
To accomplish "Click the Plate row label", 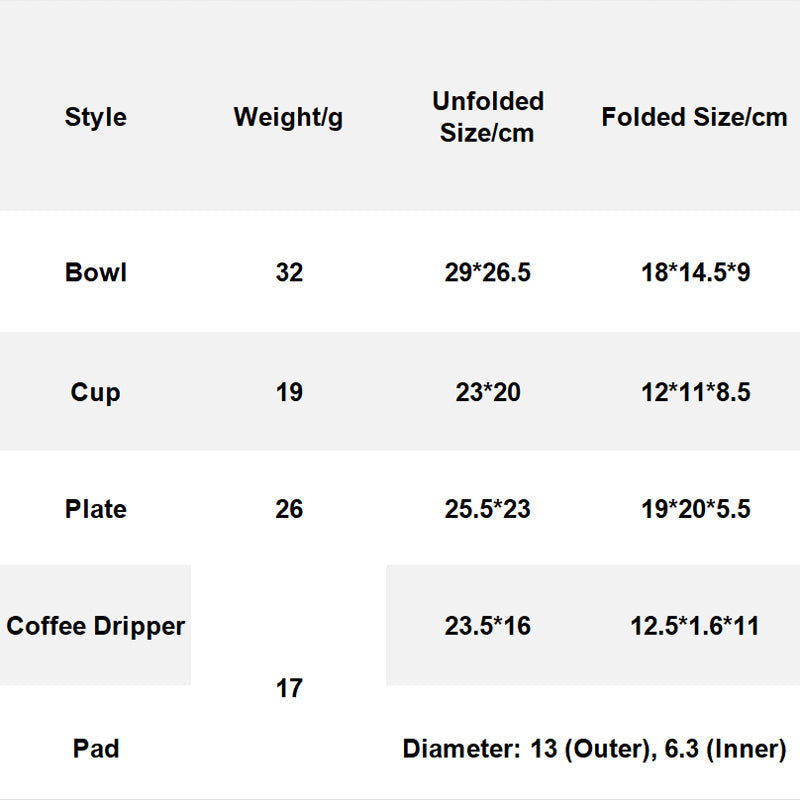I will (96, 509).
